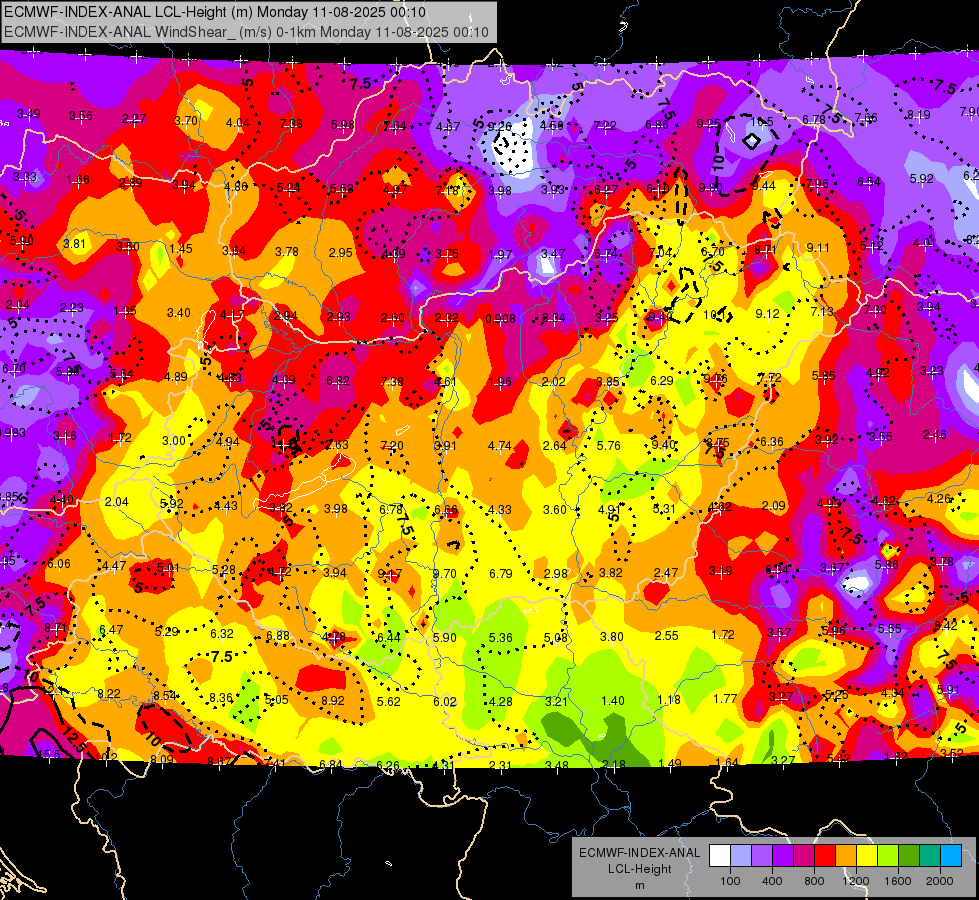Click grid value 8.19
This screenshot has height=900, width=979.
tap(918, 114)
